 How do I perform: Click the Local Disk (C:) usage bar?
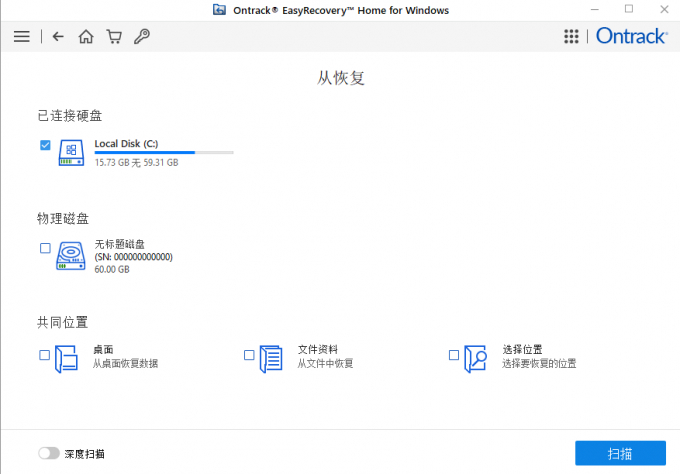[164, 153]
